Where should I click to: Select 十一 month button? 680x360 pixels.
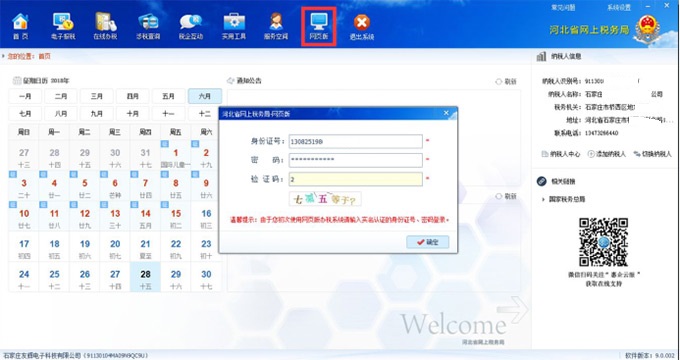168,114
